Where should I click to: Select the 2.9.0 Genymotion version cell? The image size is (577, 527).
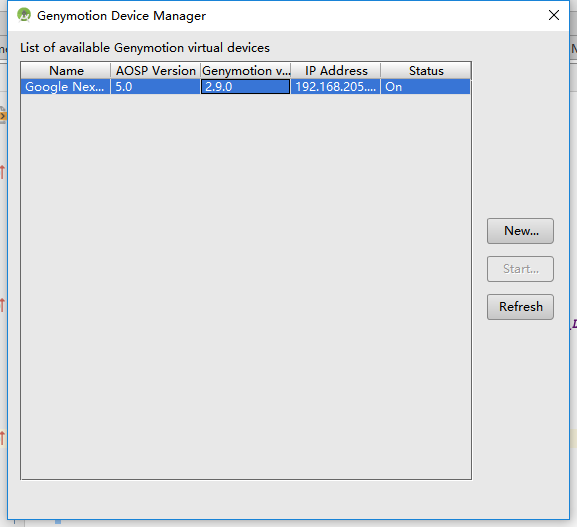click(x=245, y=87)
